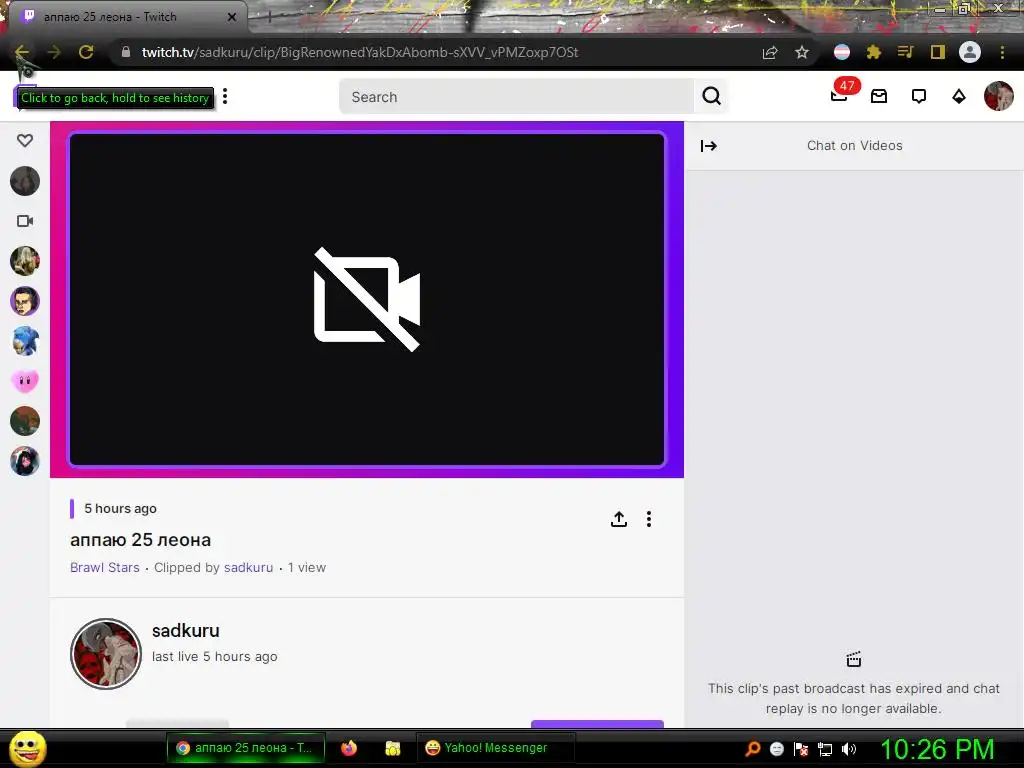Open the first sidebar channel avatar

point(25,181)
